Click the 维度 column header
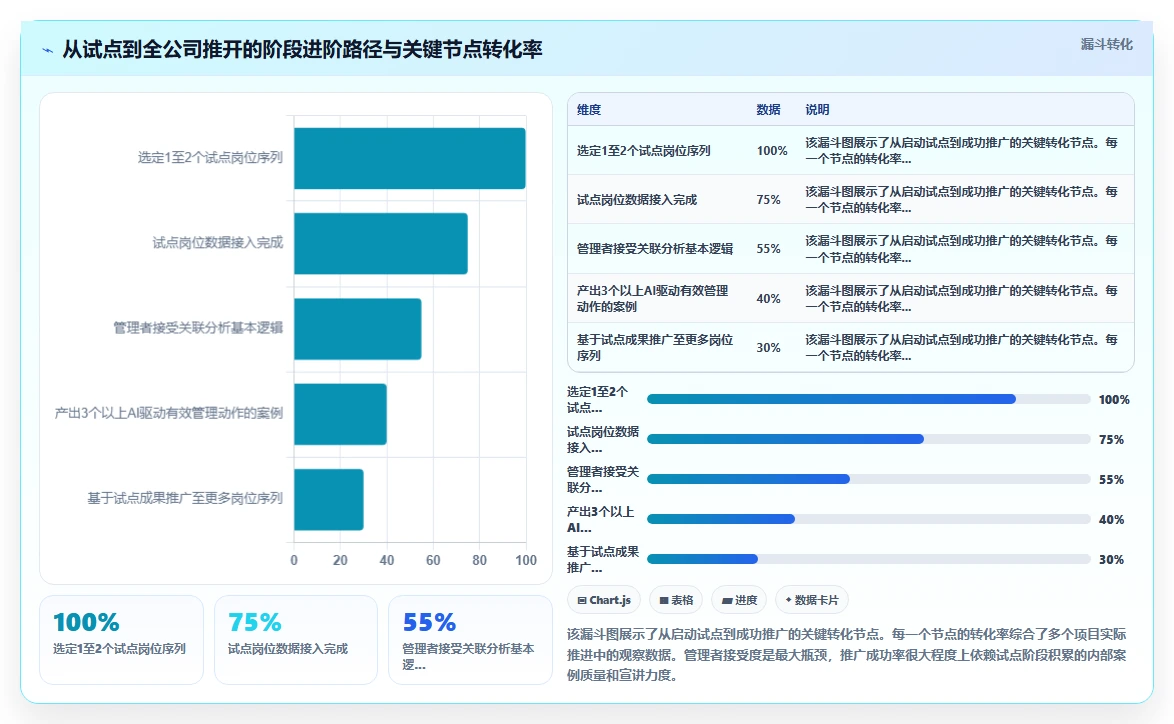This screenshot has width=1174, height=724. click(588, 109)
